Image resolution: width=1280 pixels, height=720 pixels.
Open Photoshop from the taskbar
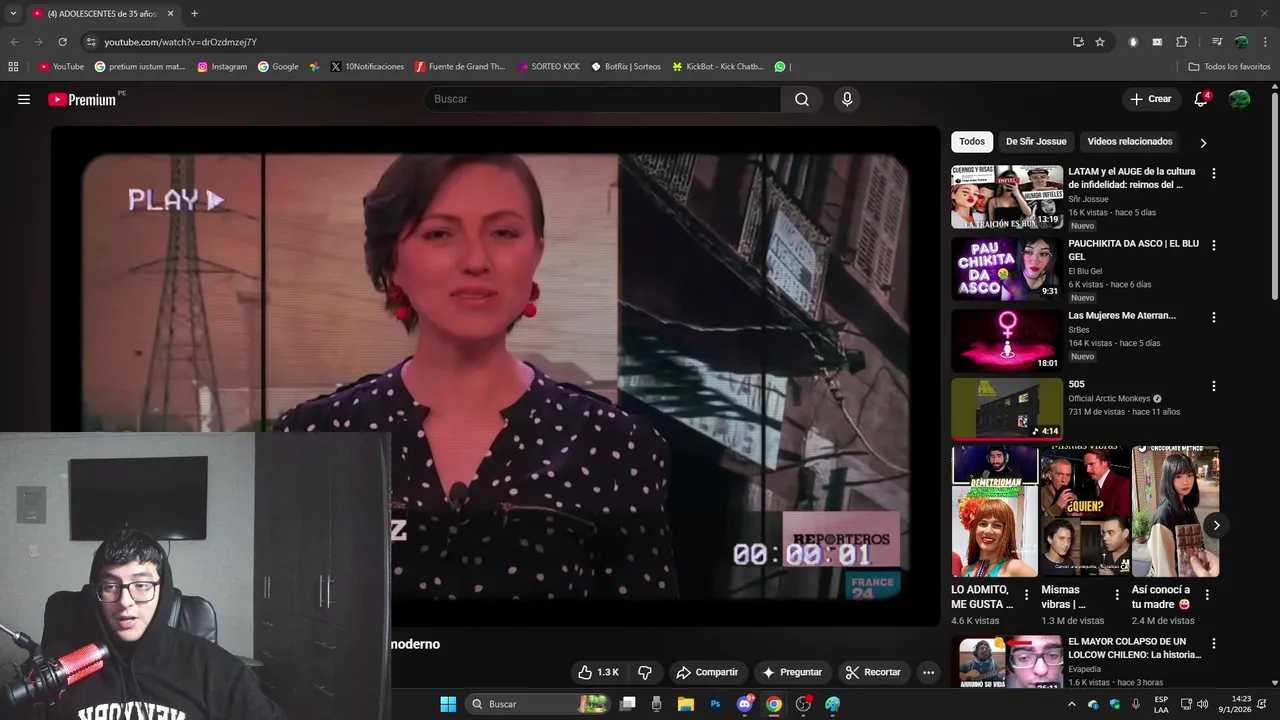(x=715, y=704)
